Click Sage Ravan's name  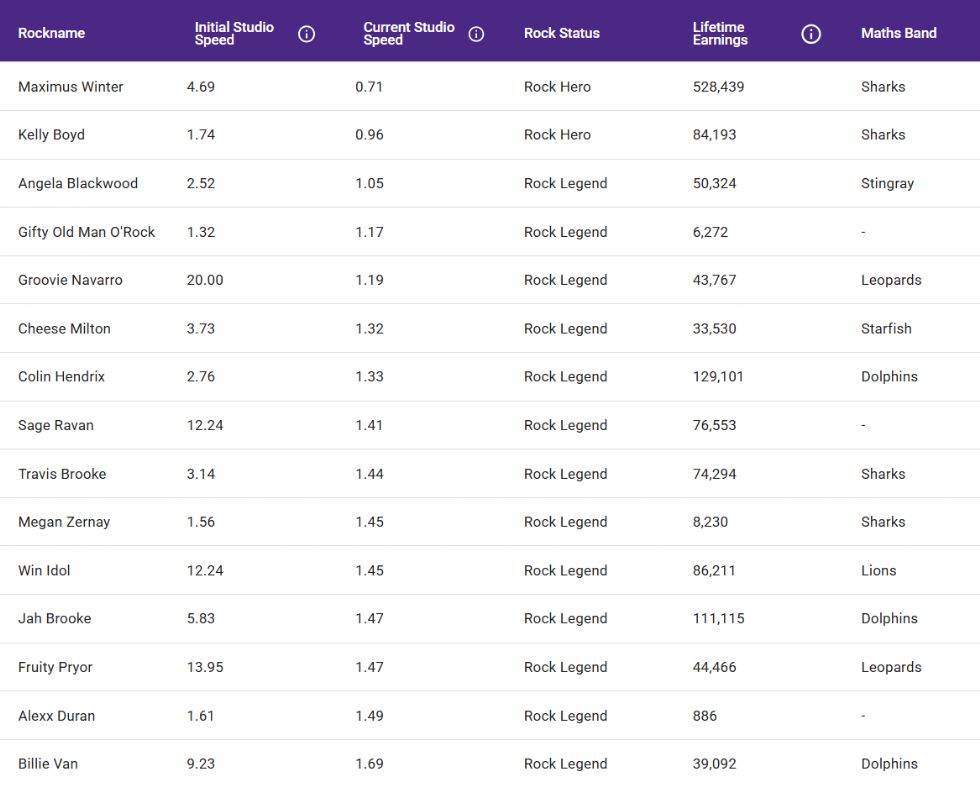tap(56, 425)
